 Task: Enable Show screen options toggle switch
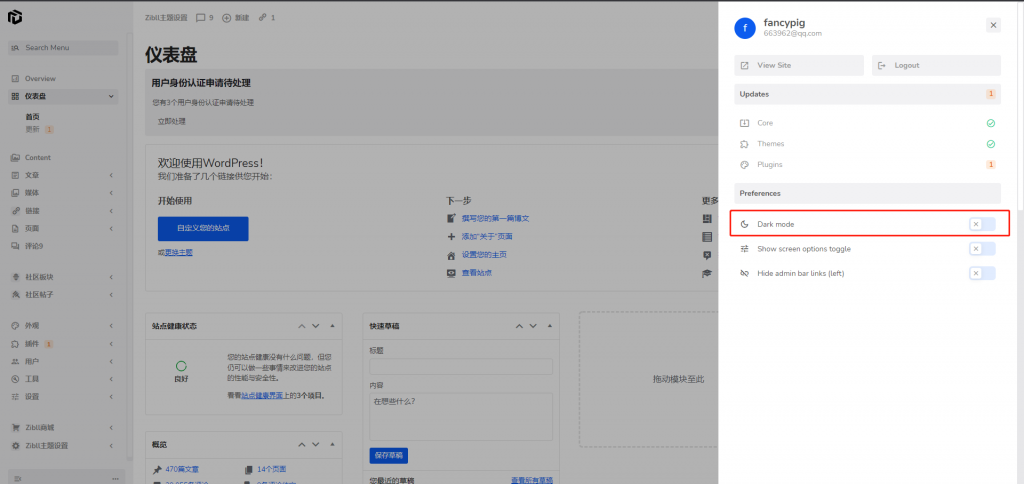pos(982,249)
